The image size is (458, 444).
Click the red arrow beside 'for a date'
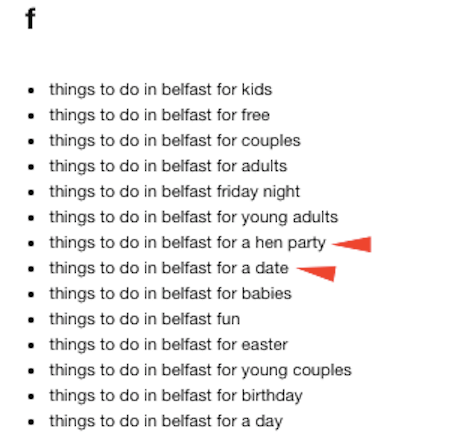316,273
